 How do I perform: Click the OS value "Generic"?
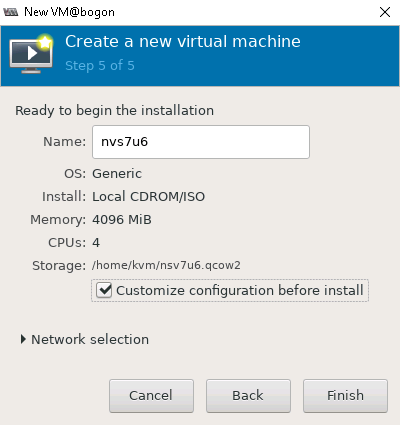117,174
